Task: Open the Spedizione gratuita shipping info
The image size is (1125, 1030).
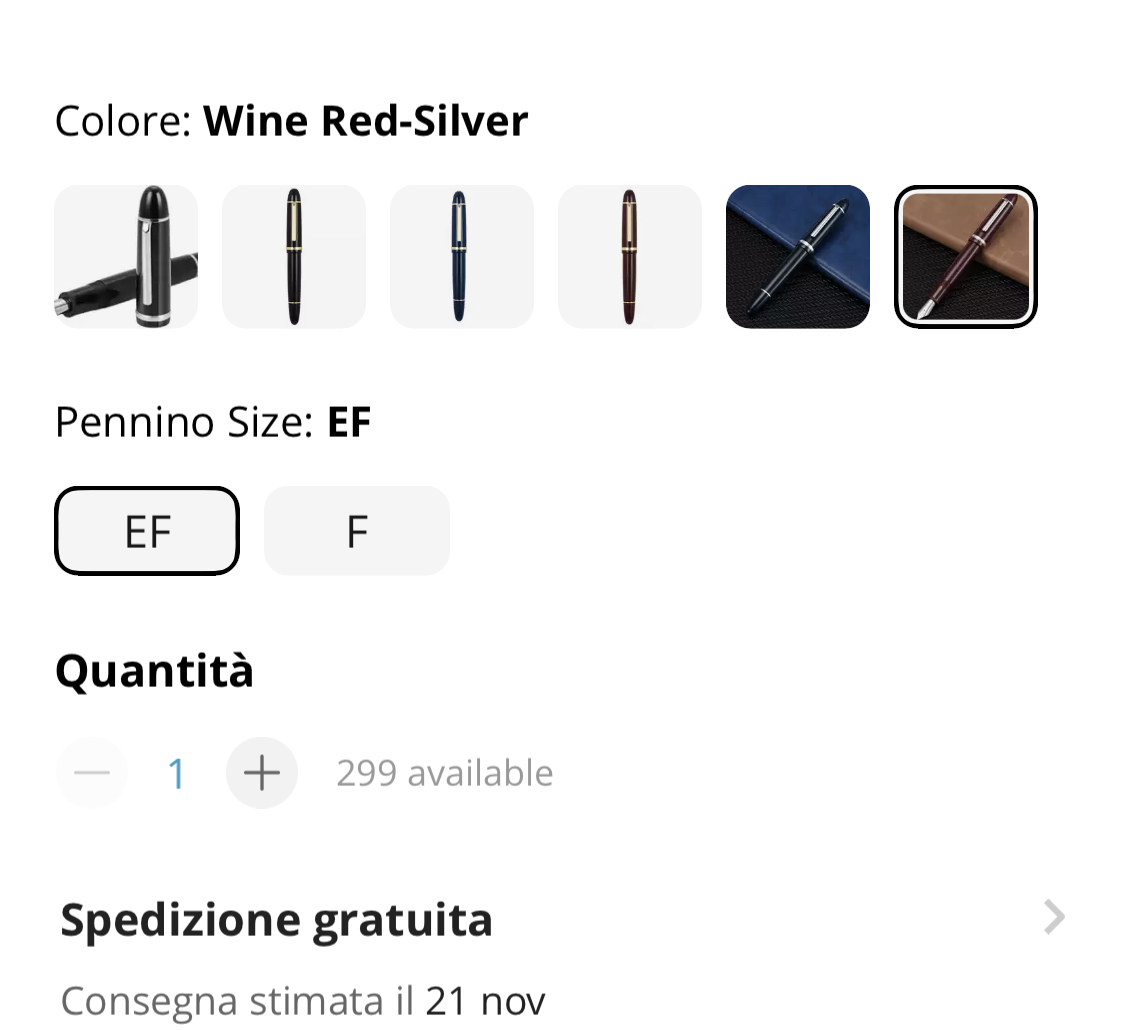Action: pos(277,920)
